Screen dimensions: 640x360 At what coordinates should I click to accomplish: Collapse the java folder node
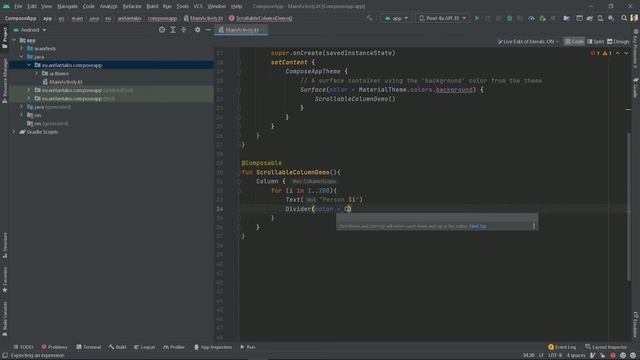tap(22, 57)
